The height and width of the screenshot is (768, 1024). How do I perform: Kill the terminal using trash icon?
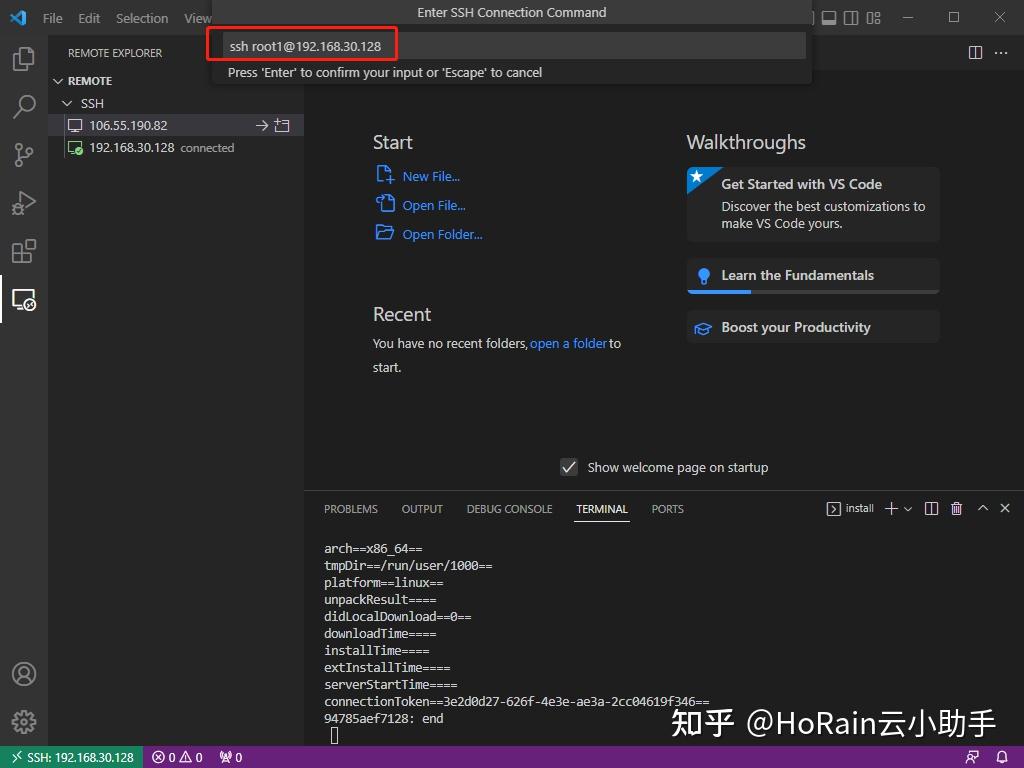click(956, 508)
